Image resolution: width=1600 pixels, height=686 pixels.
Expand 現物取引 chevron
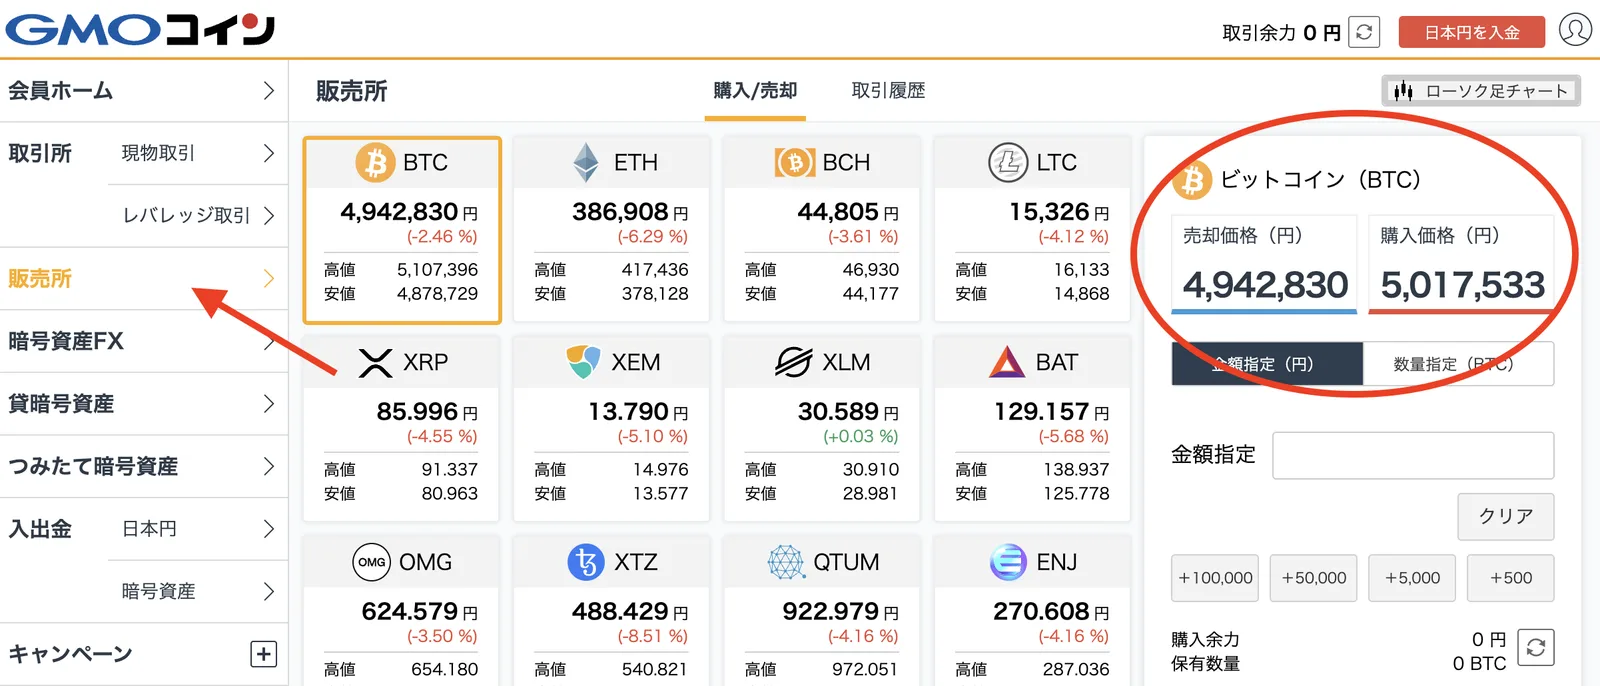pyautogui.click(x=268, y=153)
